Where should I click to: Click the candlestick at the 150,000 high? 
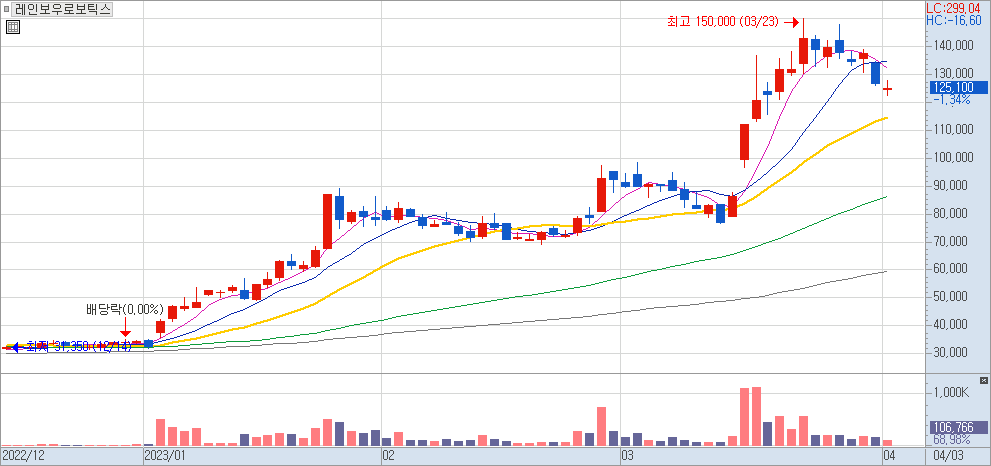tap(804, 51)
